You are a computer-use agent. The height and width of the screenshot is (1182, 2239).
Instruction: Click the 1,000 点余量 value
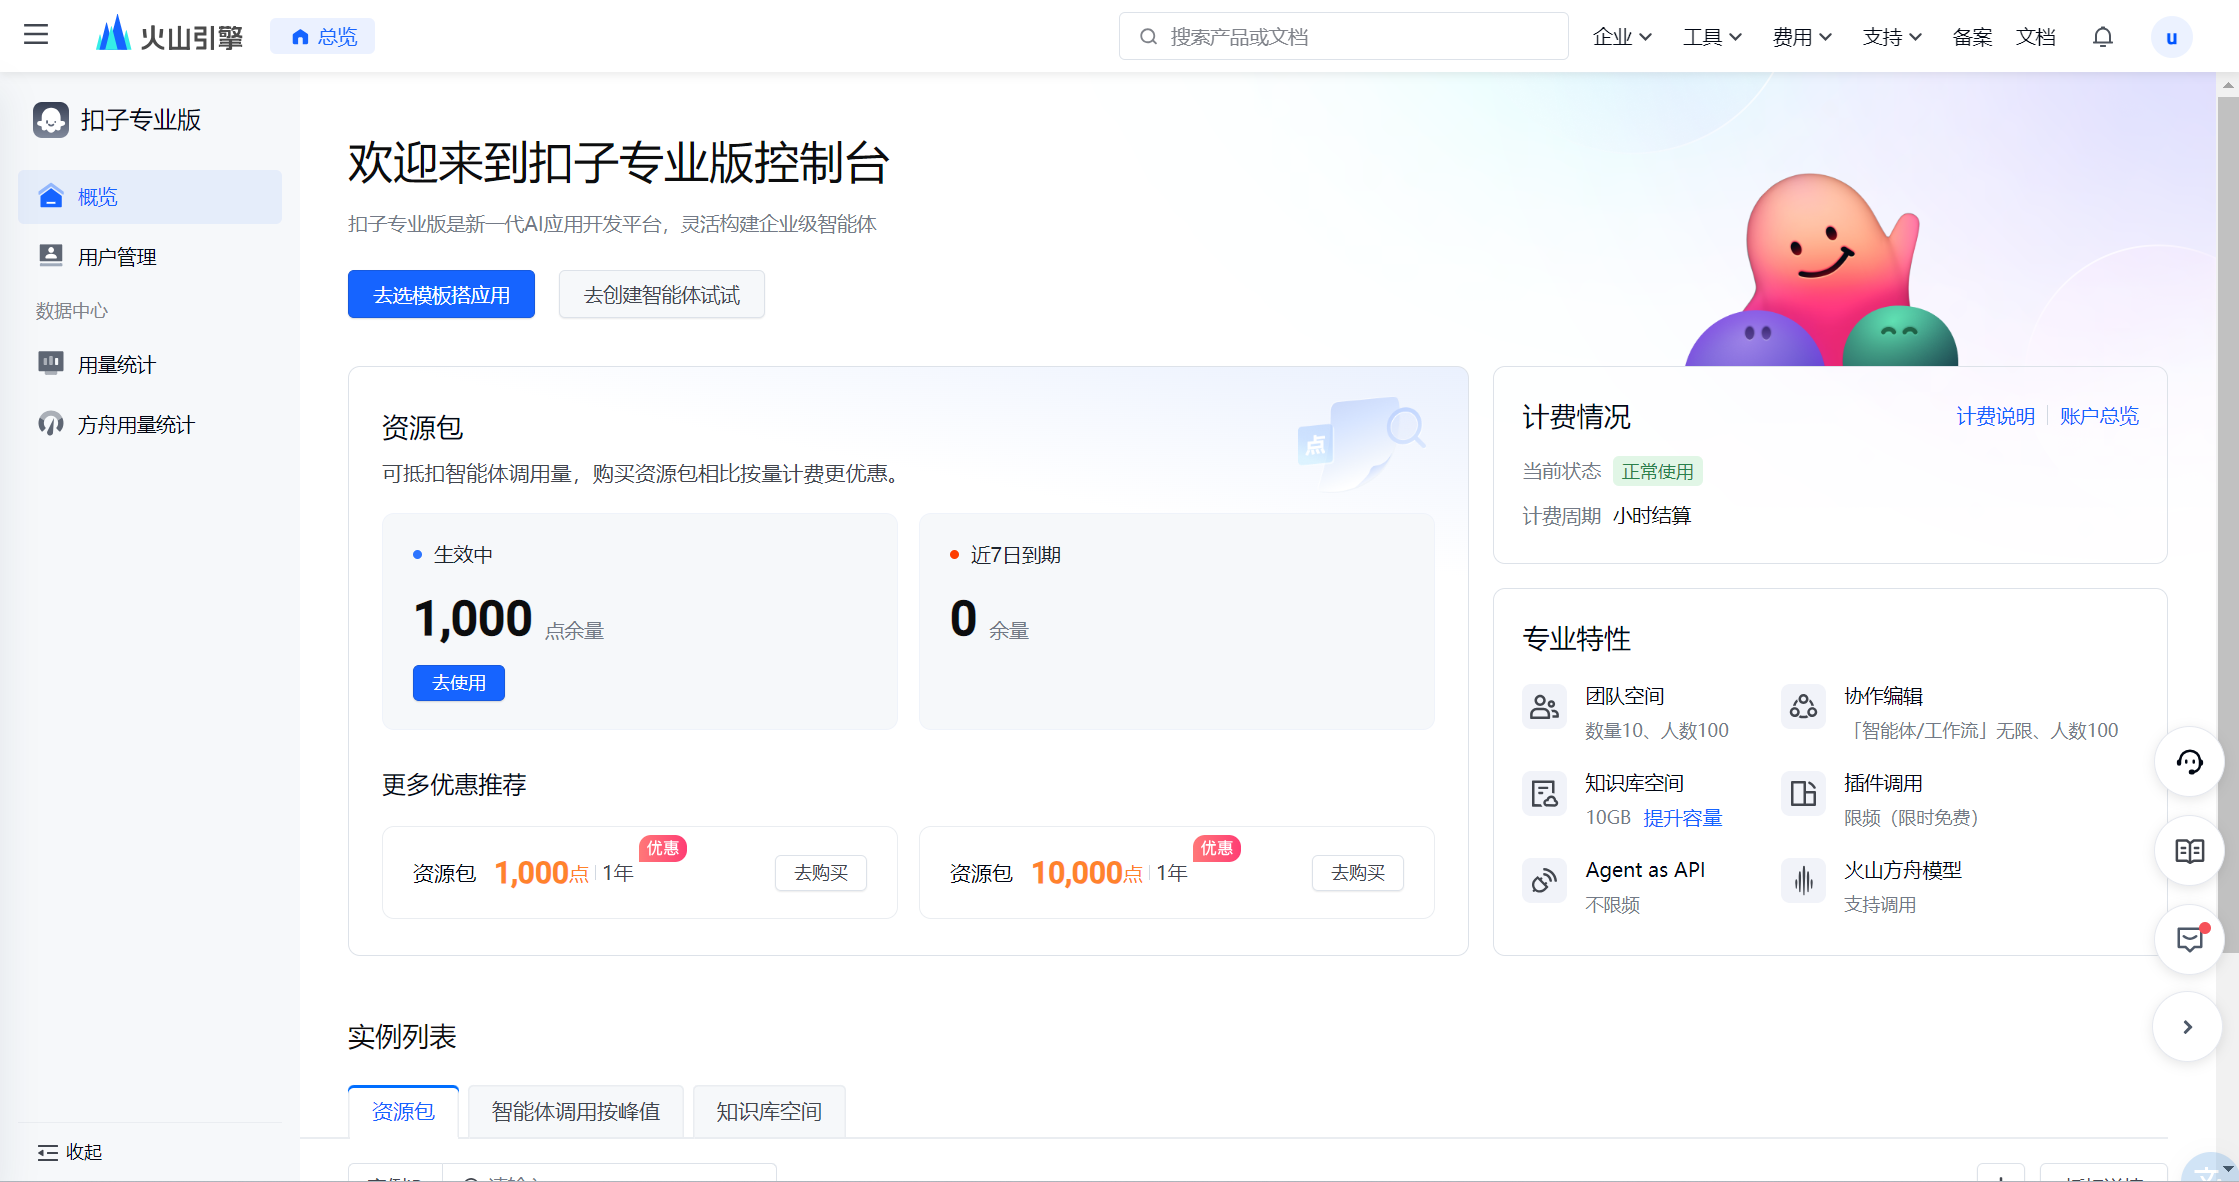pyautogui.click(x=473, y=618)
